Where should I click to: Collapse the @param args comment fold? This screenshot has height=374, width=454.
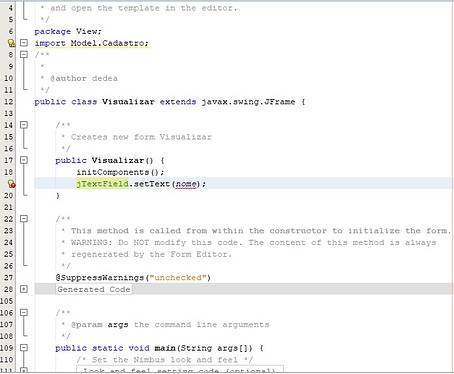pyautogui.click(x=24, y=312)
